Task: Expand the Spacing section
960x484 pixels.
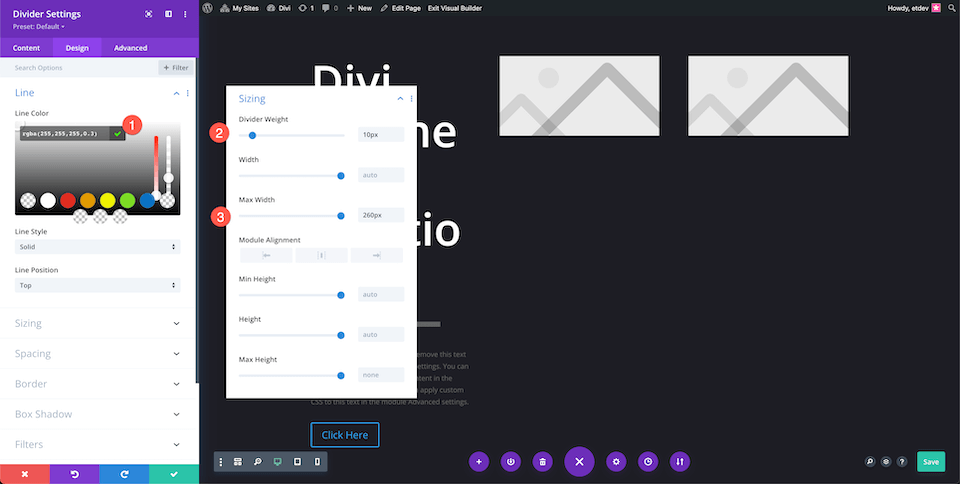Action: (x=98, y=354)
